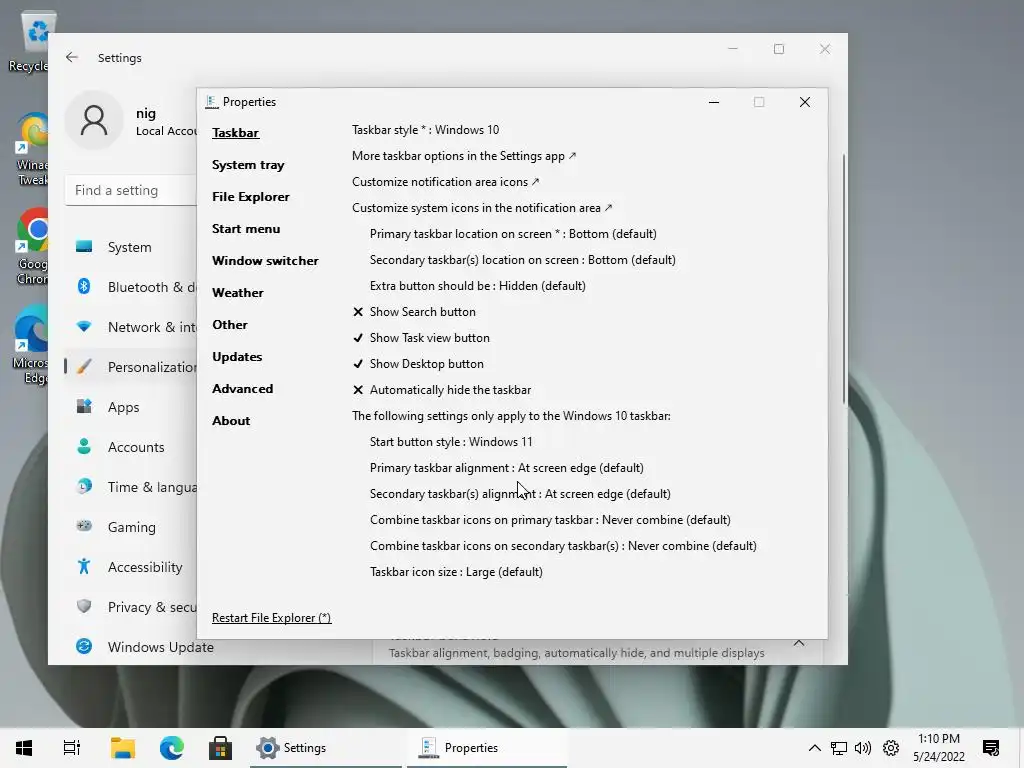Switch to System tray tab
The height and width of the screenshot is (768, 1024).
pyautogui.click(x=248, y=165)
